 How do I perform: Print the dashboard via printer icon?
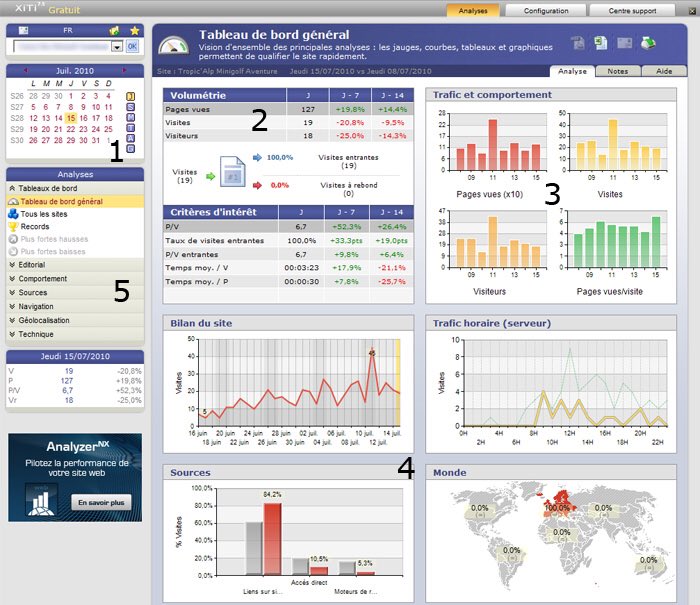[648, 43]
